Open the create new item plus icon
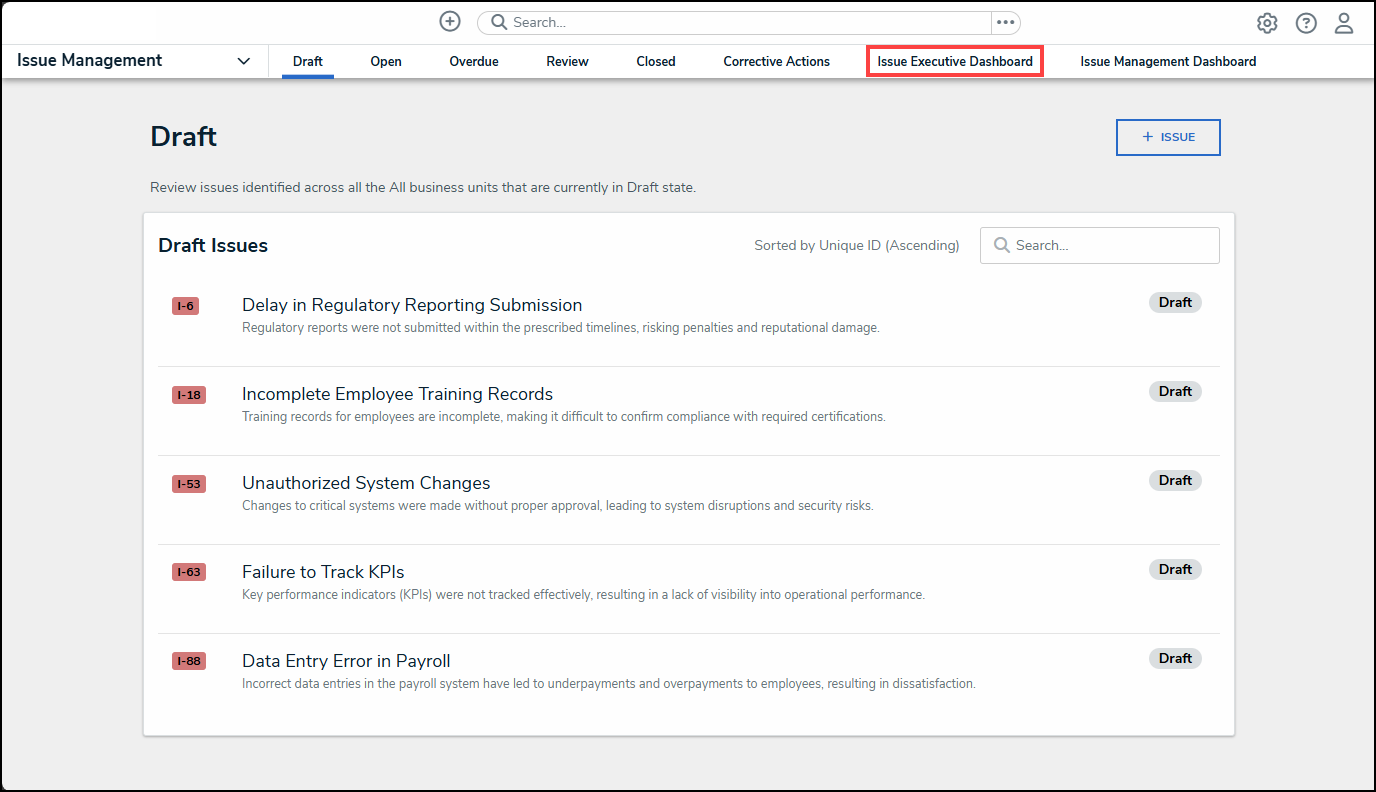The image size is (1376, 792). (x=449, y=21)
